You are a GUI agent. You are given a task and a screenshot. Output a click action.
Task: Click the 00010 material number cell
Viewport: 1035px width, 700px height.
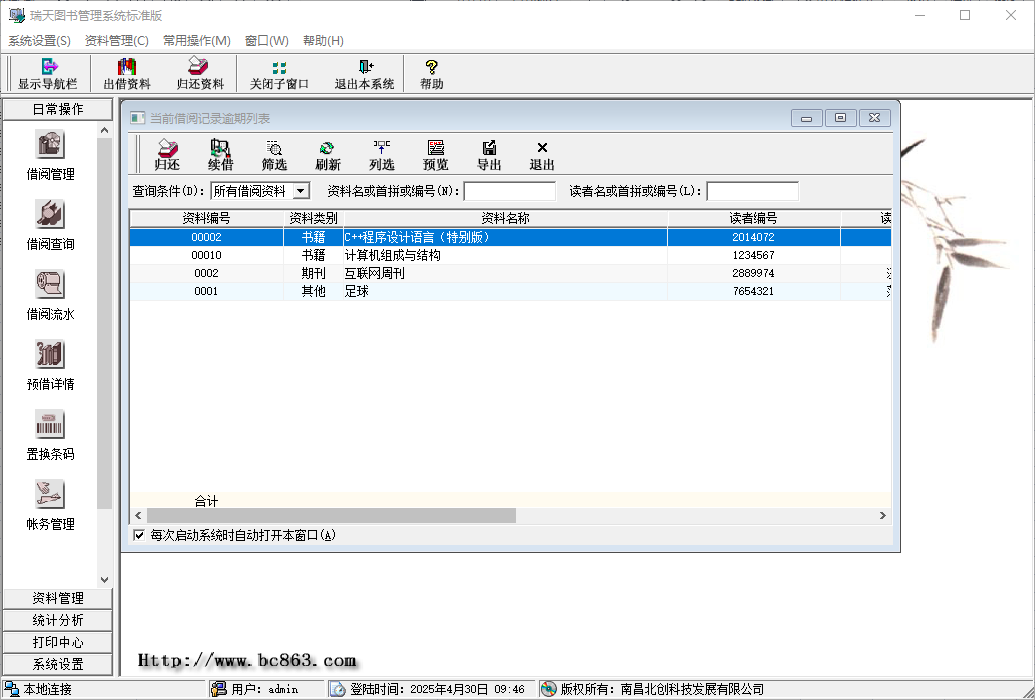tap(207, 255)
